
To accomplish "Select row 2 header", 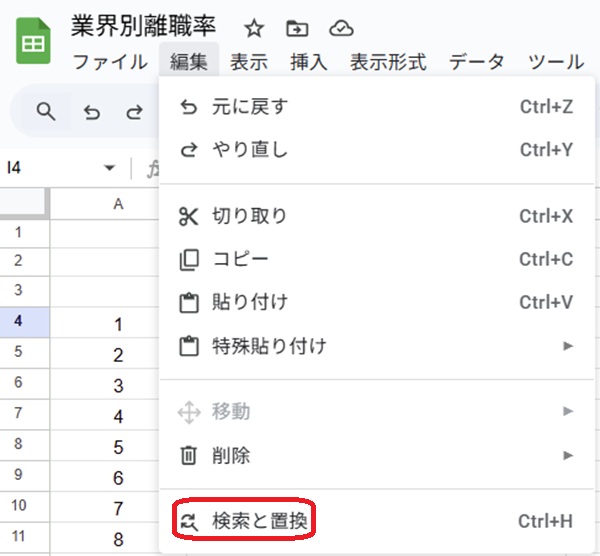I will tap(24, 262).
